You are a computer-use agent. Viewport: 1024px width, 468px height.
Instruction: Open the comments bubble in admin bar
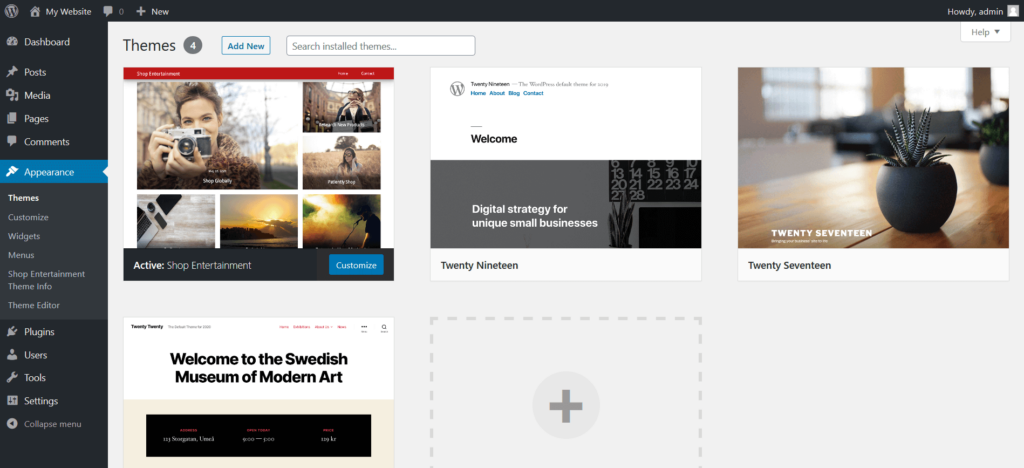tap(108, 11)
